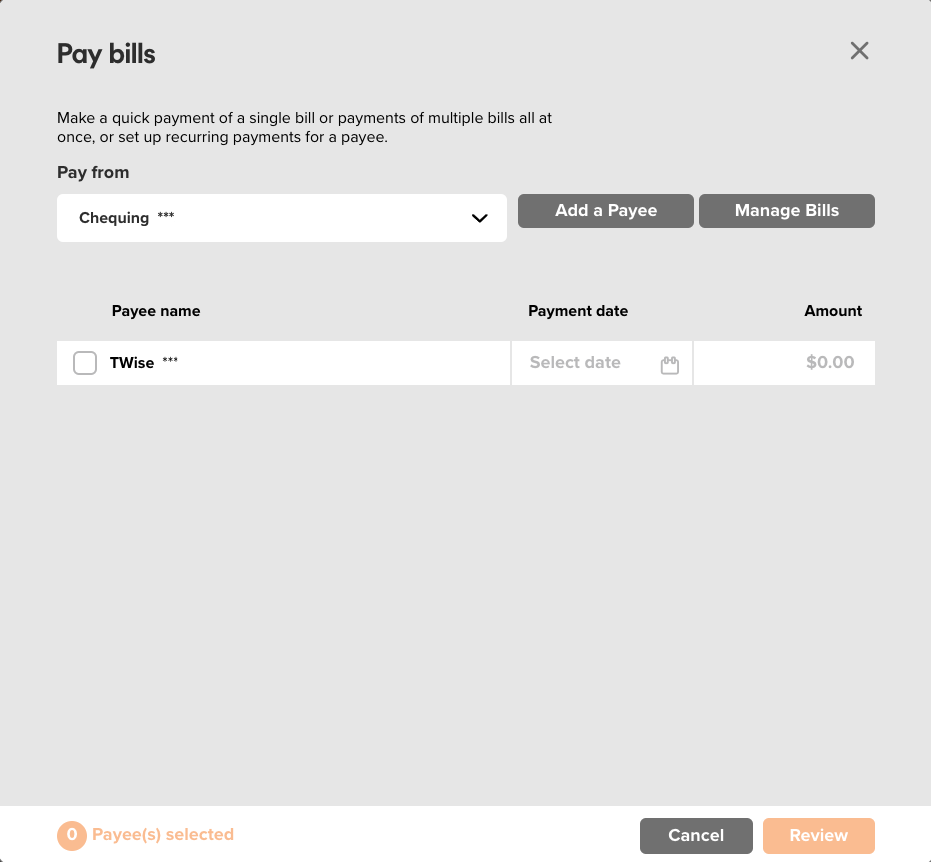931x862 pixels.
Task: Click the Amount column header
Action: click(832, 311)
